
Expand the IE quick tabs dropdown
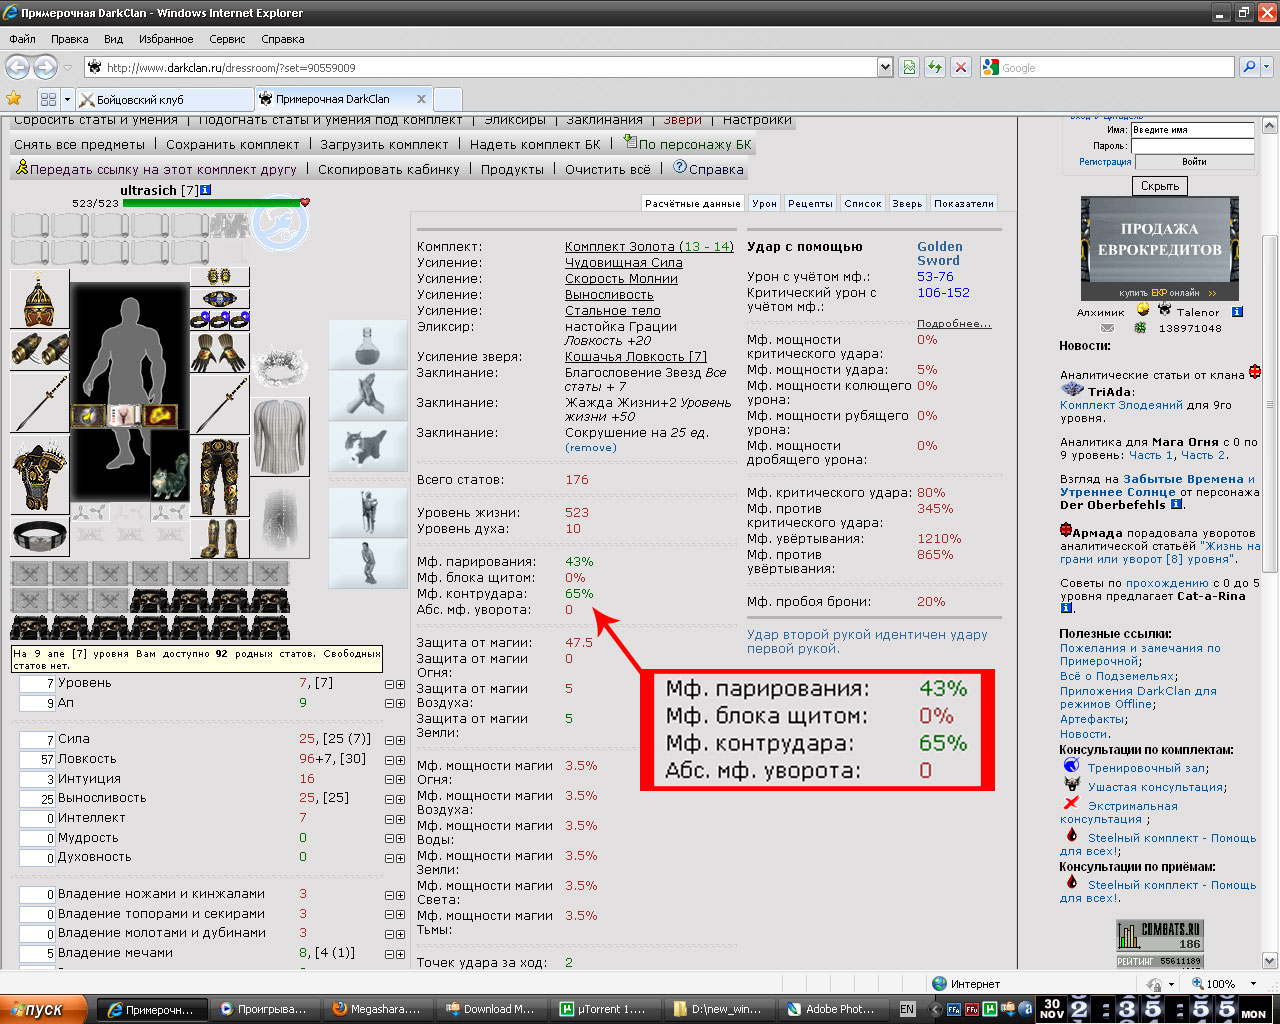pyautogui.click(x=67, y=100)
